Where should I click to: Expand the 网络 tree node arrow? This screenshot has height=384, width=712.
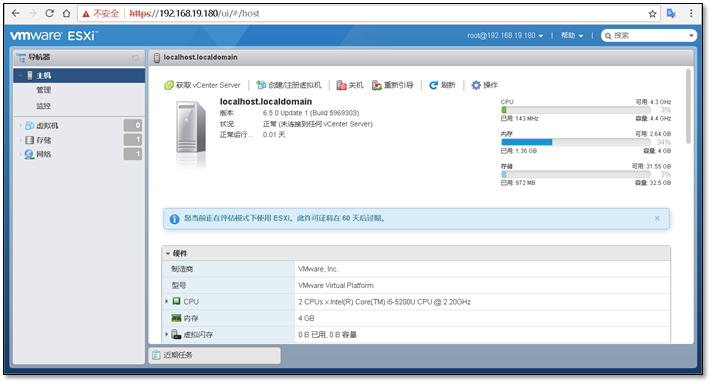(x=21, y=154)
